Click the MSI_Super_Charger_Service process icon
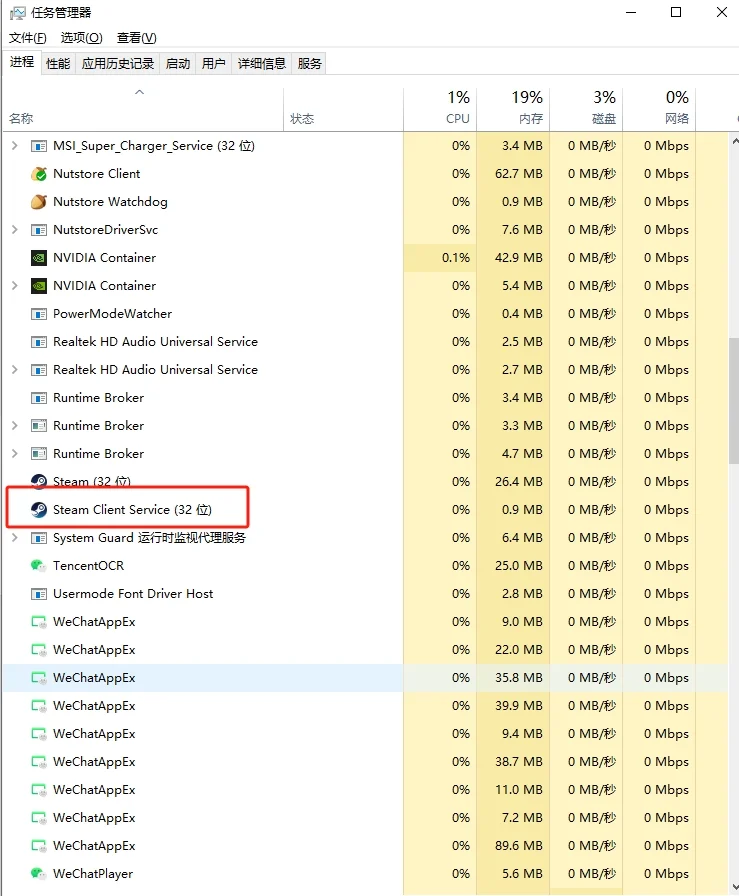This screenshot has width=739, height=896. [38, 146]
